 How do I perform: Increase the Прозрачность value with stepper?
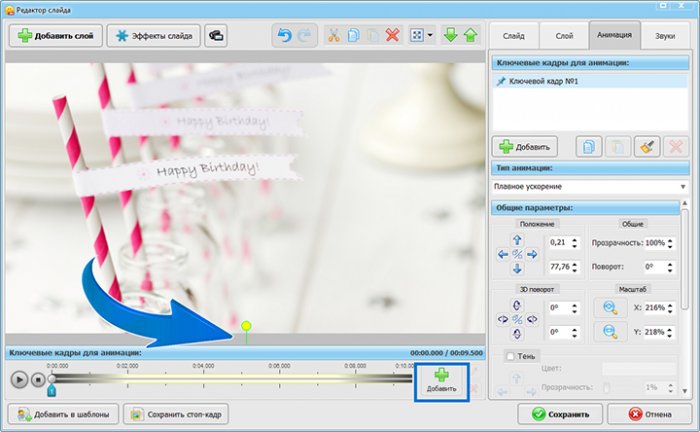[x=673, y=240]
